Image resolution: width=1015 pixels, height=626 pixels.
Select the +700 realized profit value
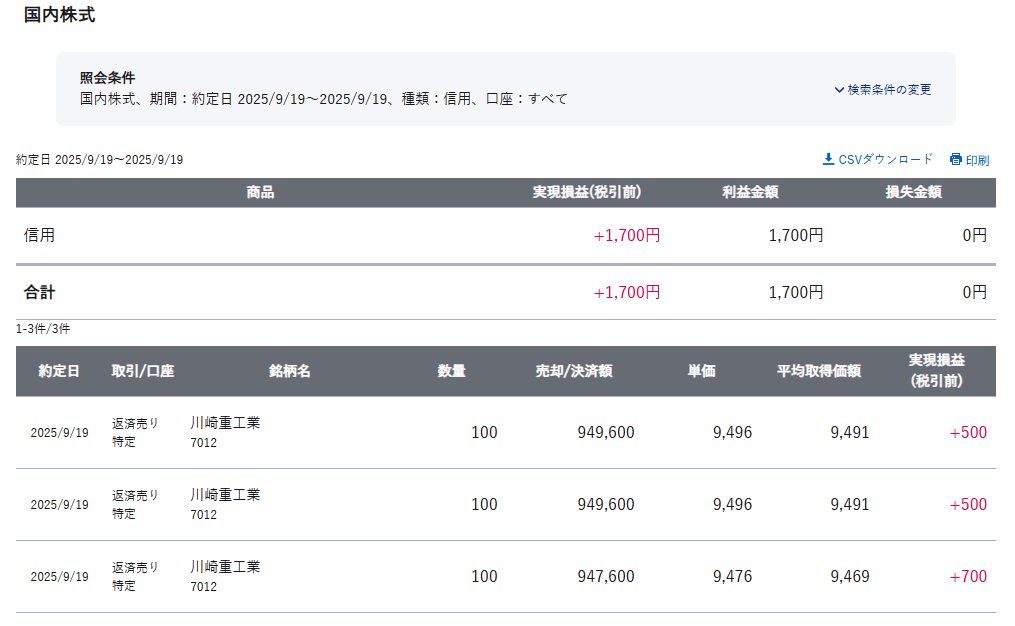968,577
